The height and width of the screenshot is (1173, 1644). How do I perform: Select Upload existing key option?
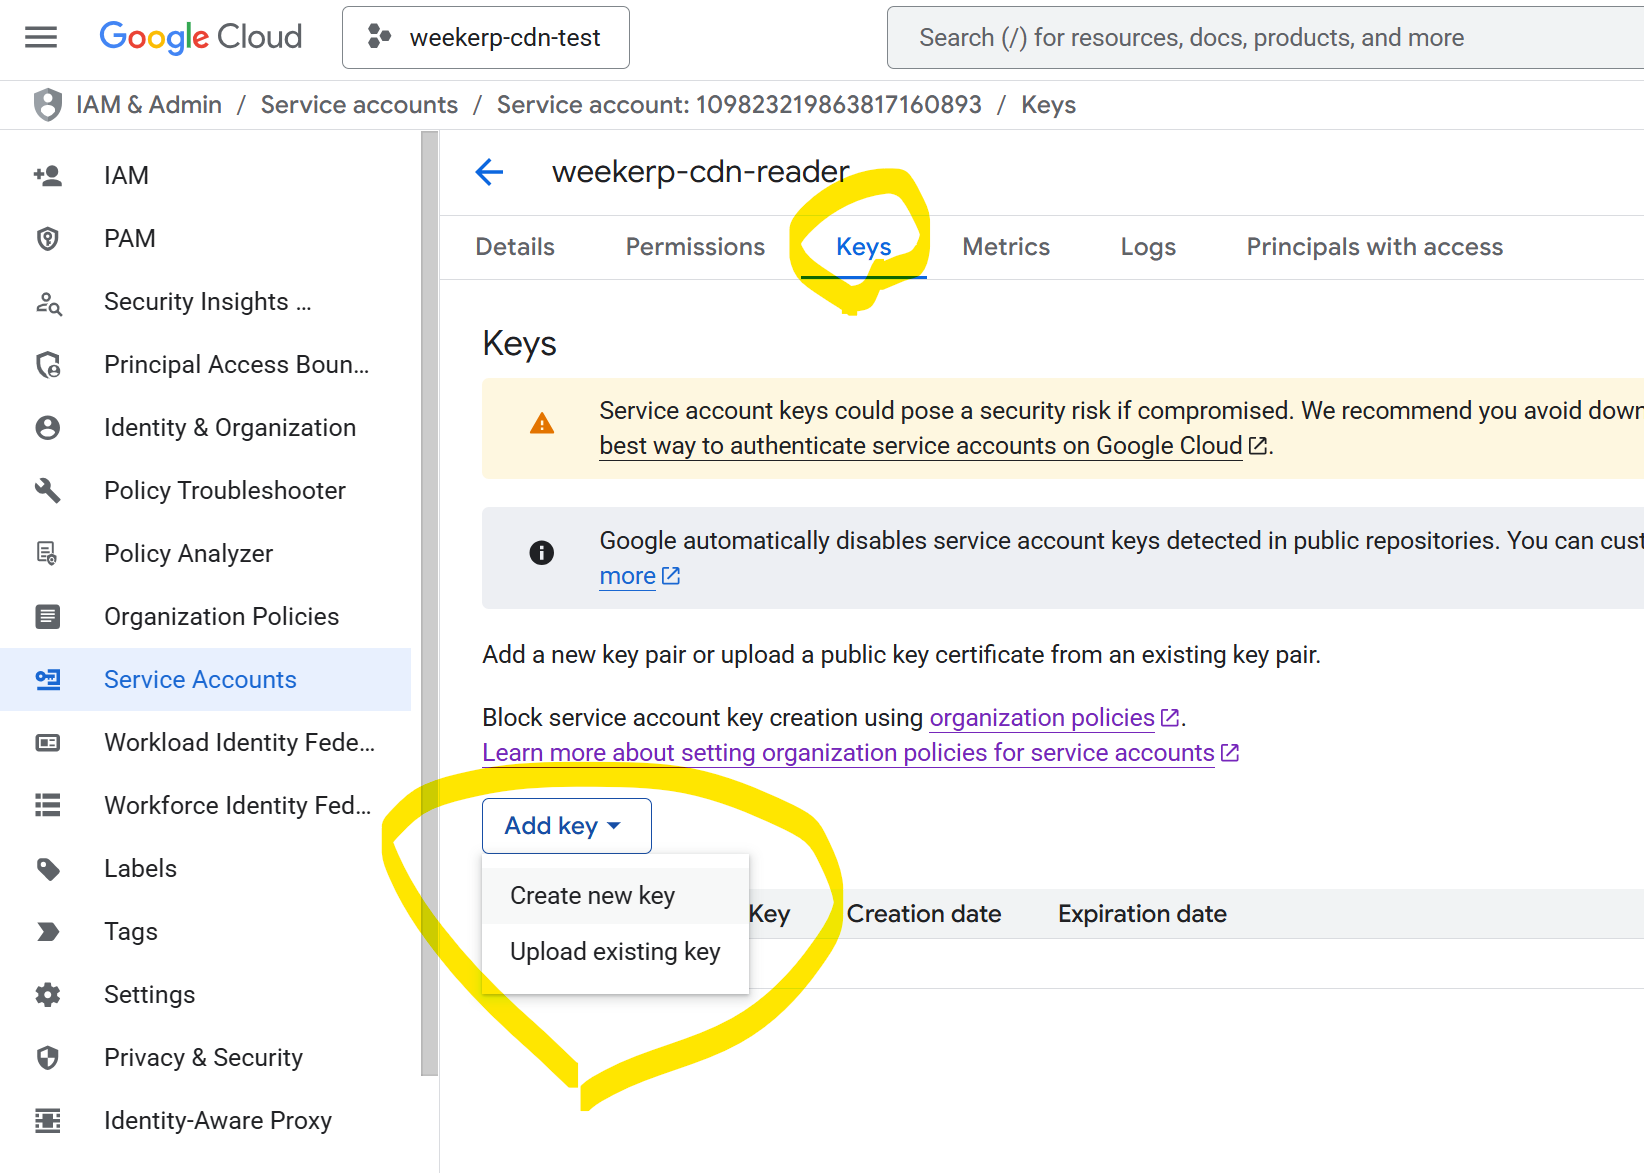614,952
